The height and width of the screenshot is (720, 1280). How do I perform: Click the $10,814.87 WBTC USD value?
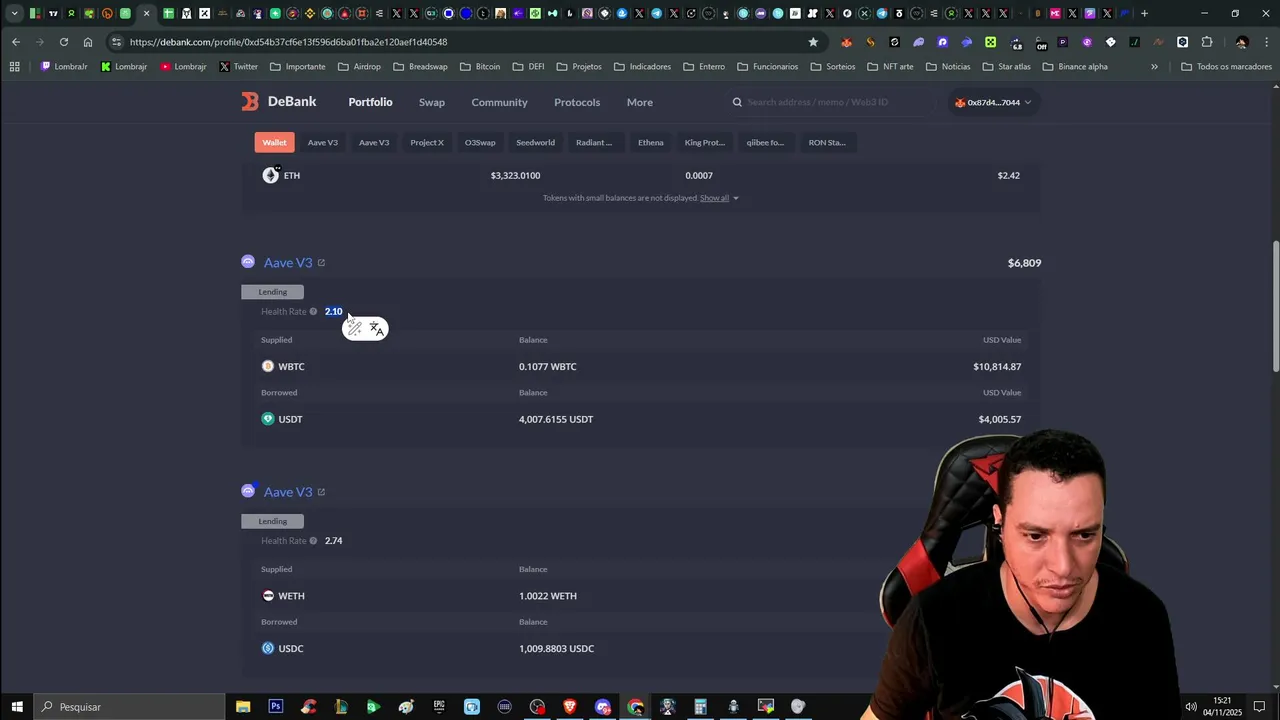point(997,367)
